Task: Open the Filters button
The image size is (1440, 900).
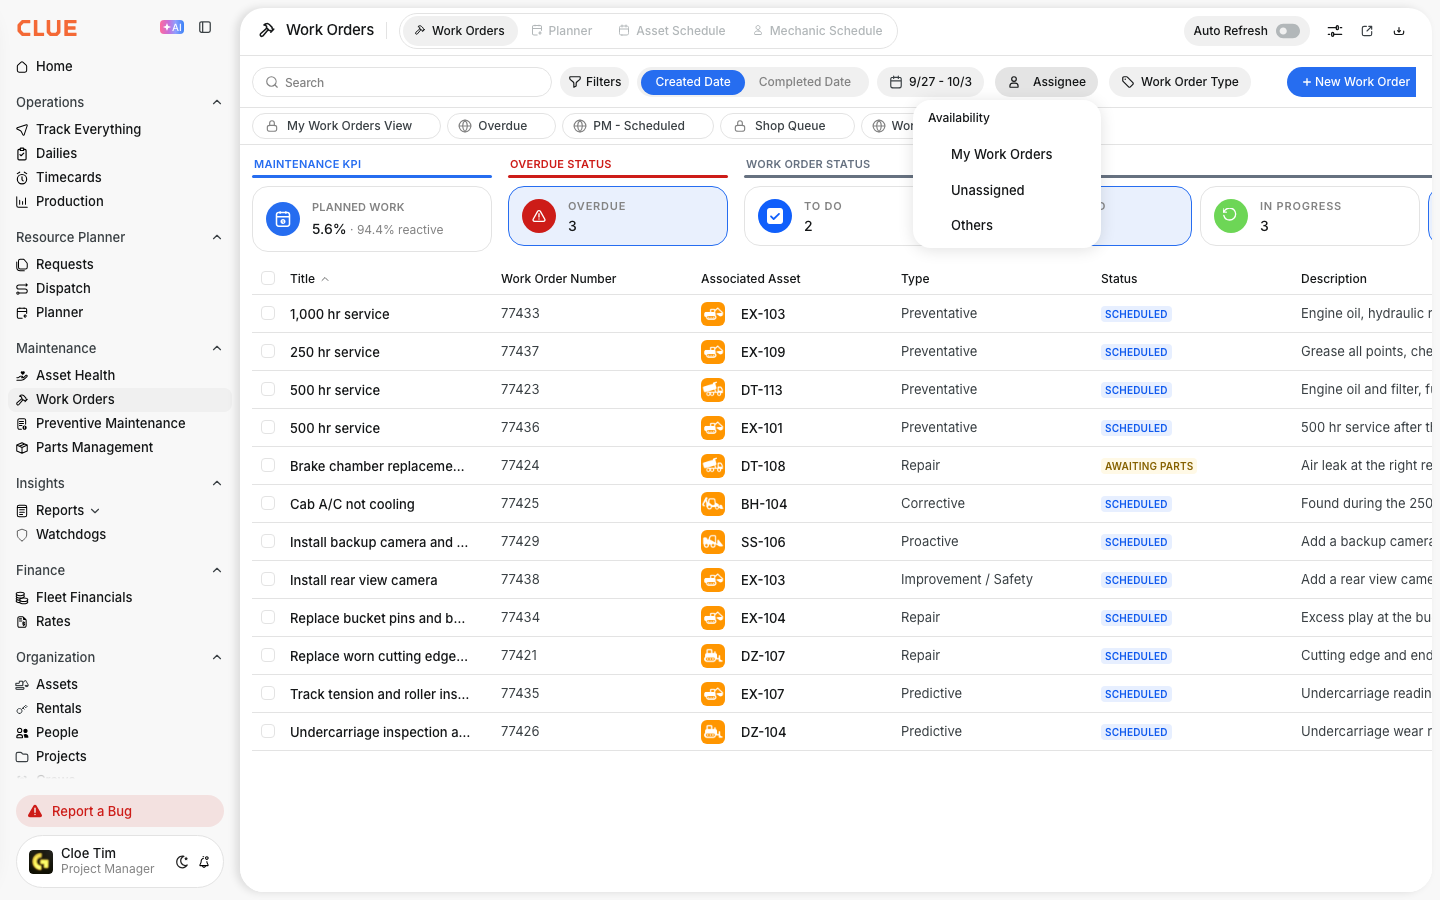Action: [595, 82]
